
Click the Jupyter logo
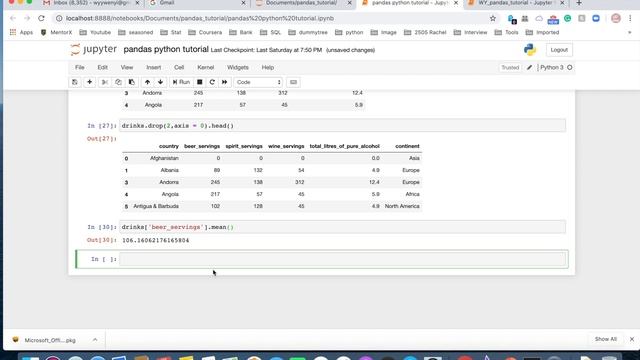(93, 50)
